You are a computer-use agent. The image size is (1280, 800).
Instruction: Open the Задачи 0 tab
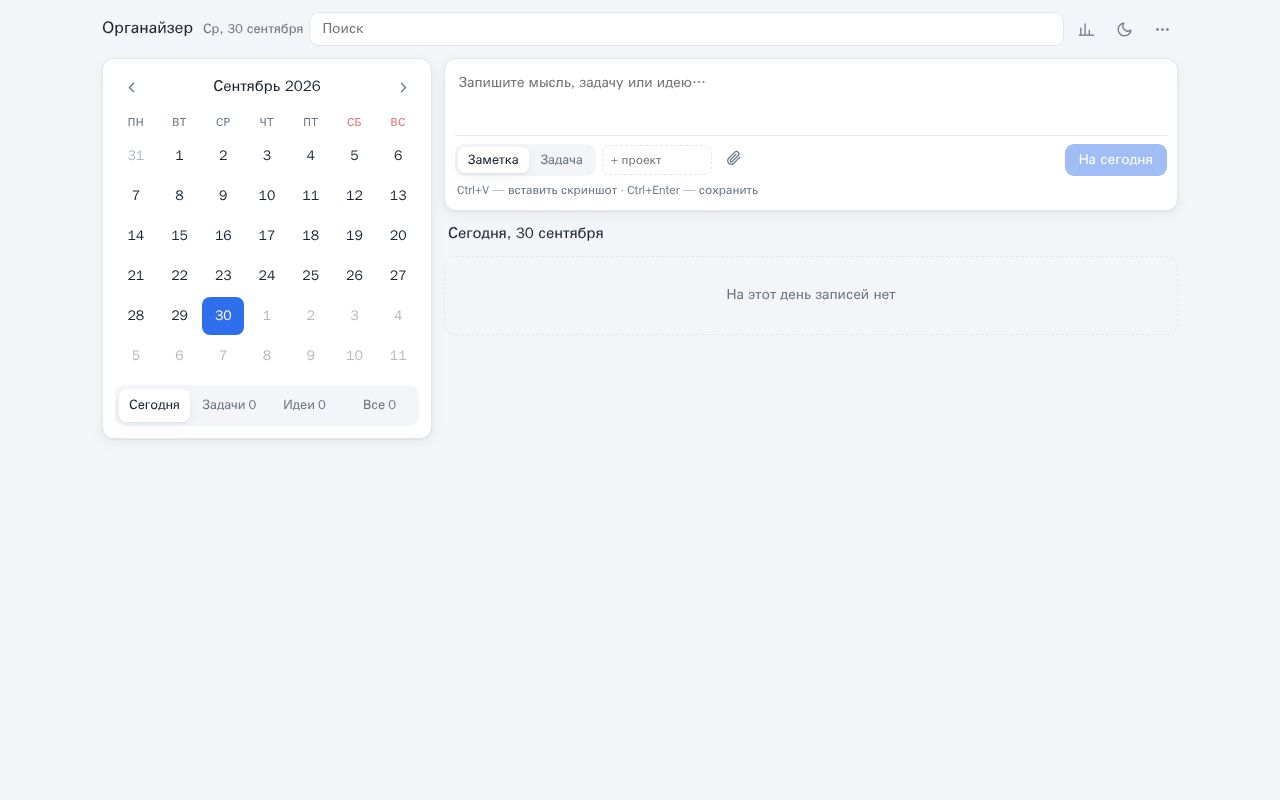229,405
